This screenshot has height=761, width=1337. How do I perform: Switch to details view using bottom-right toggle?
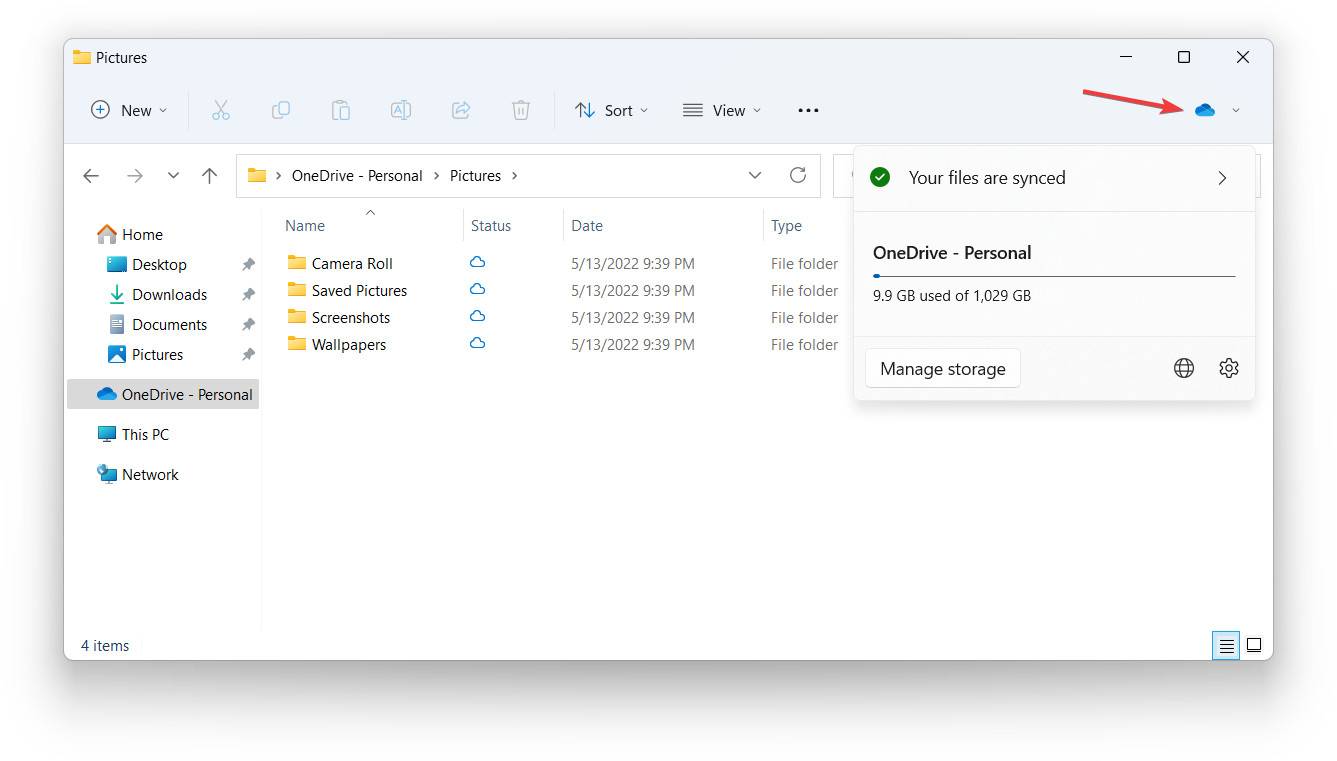tap(1225, 645)
